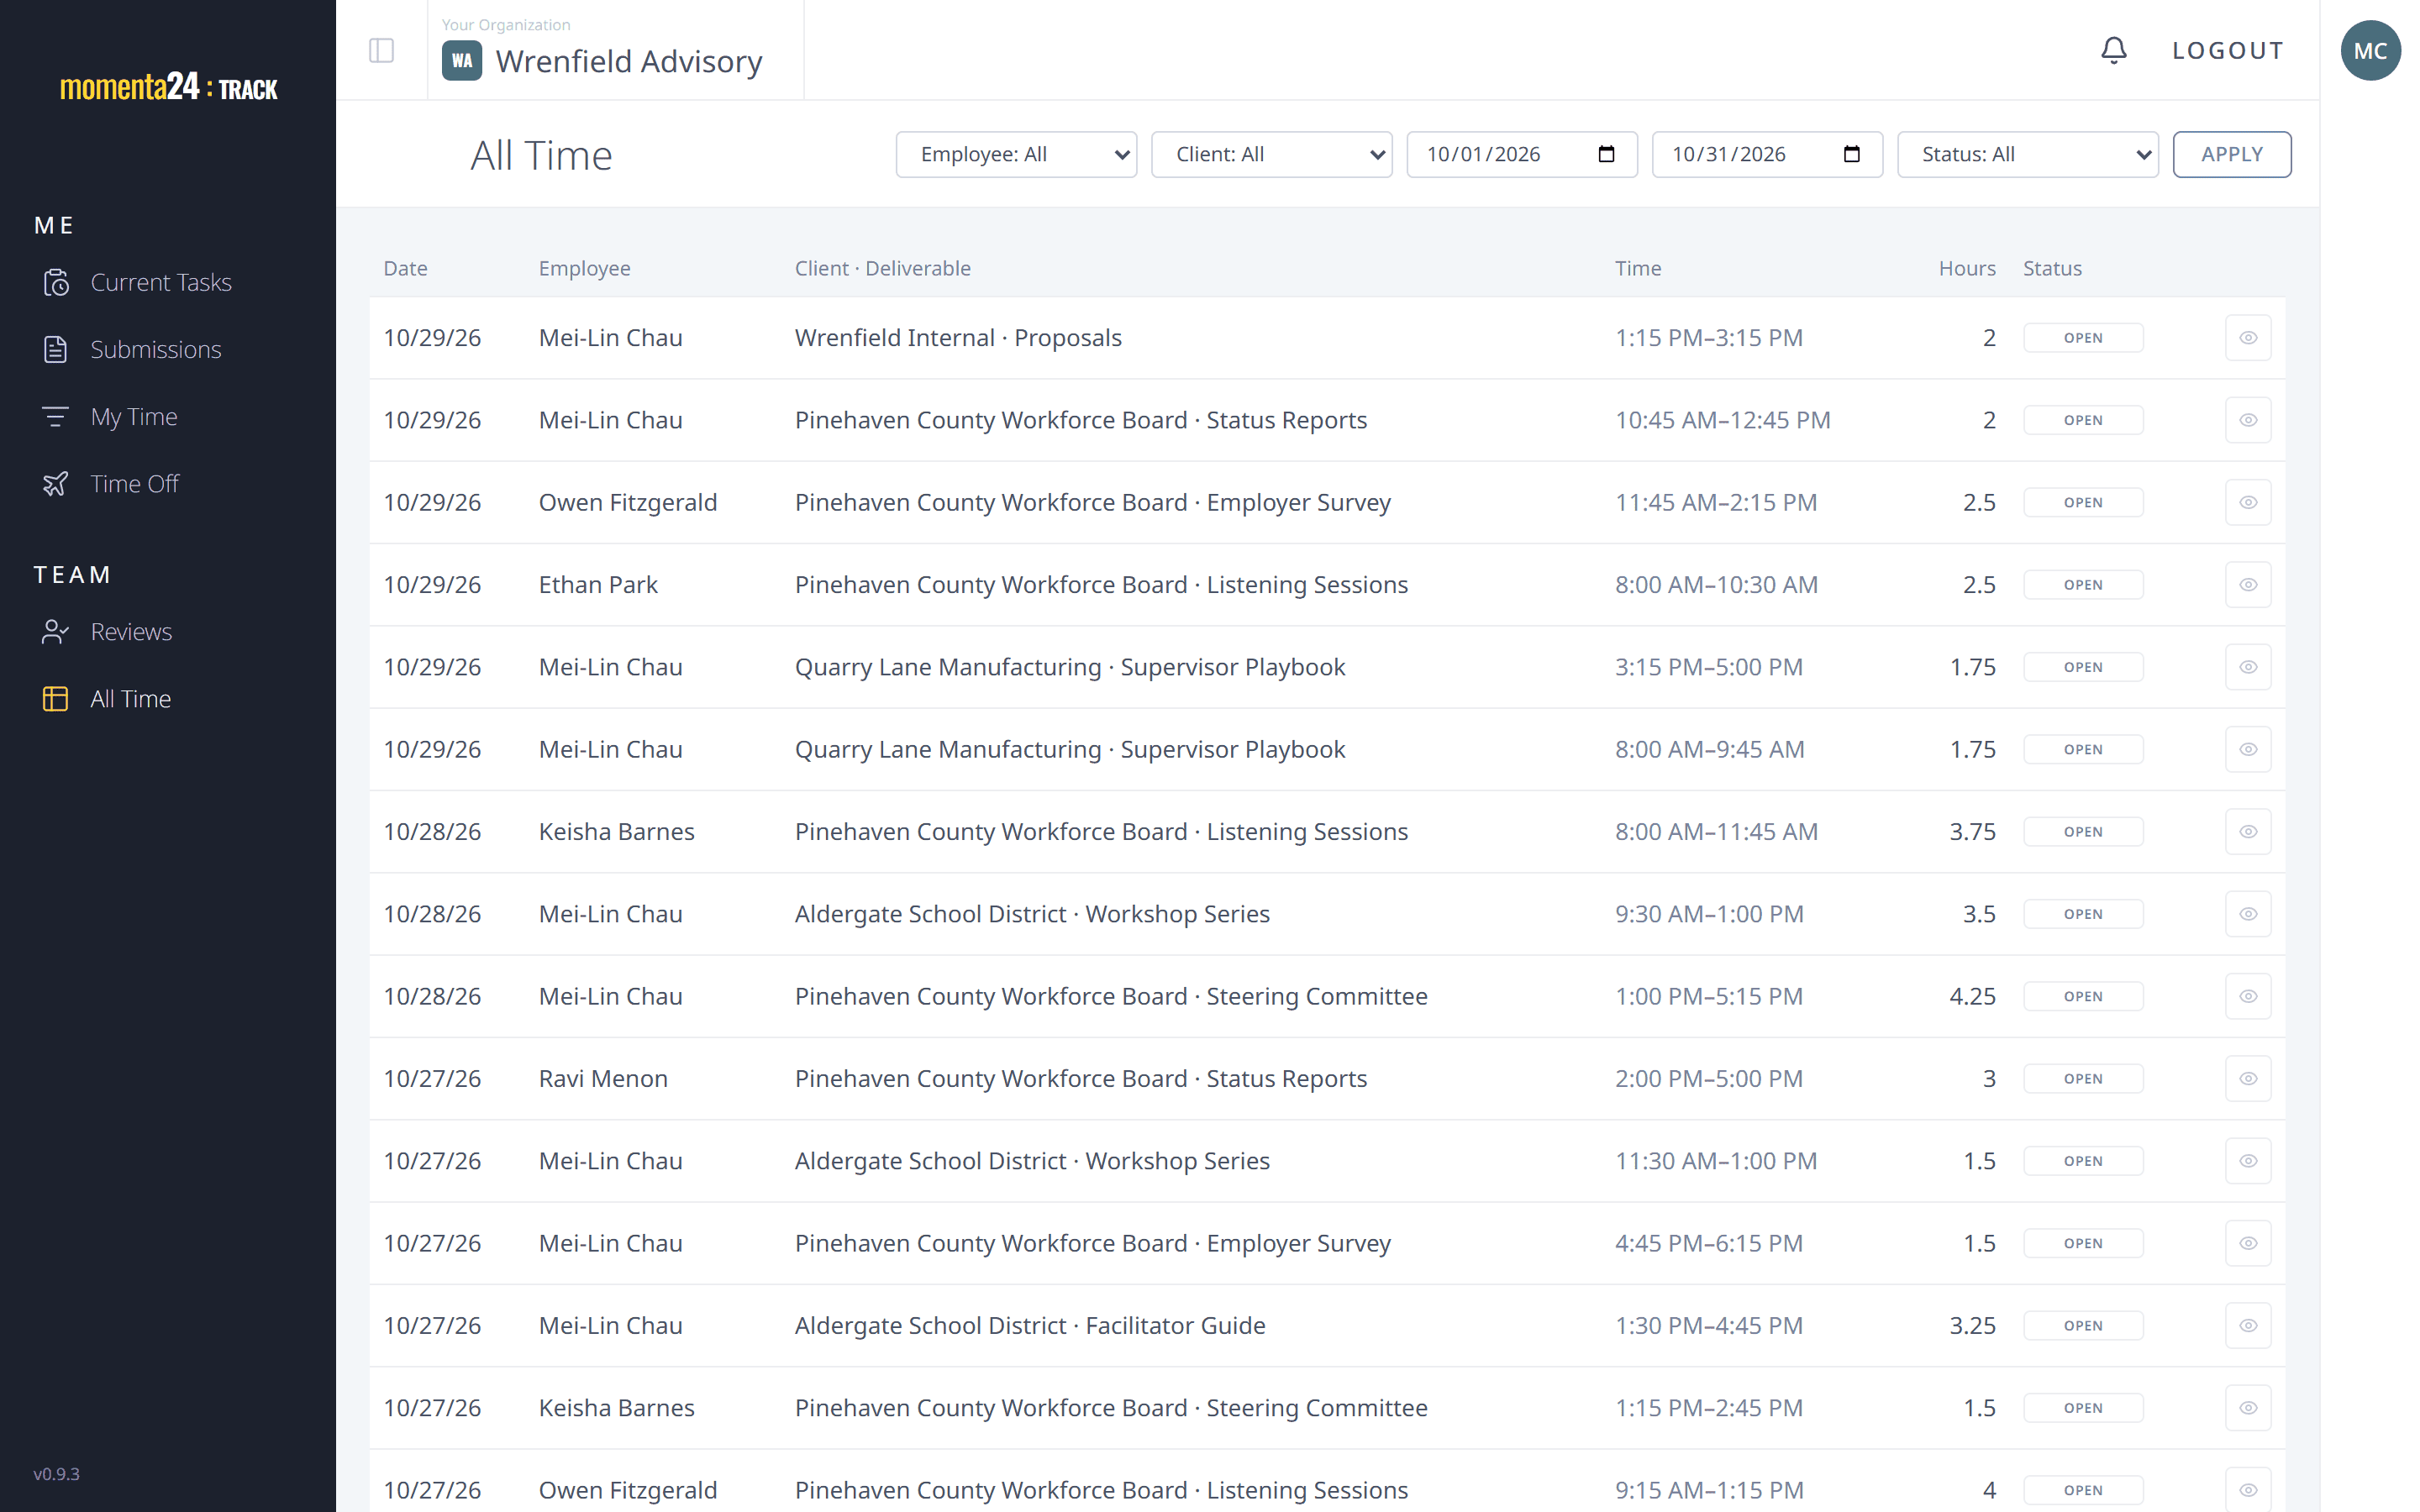
Task: View Keisha Barnes 10/28 Listening Sessions entry
Action: click(x=2247, y=832)
